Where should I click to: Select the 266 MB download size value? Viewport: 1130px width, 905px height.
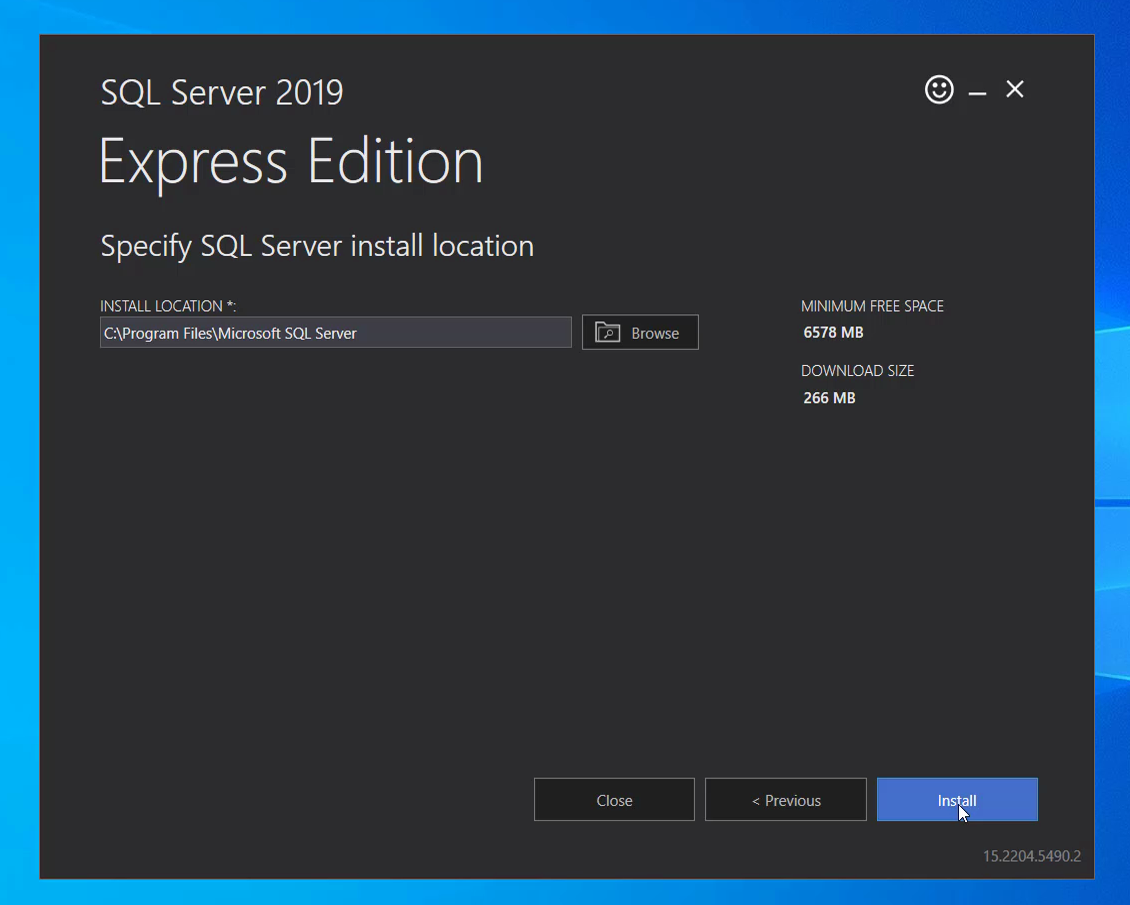tap(829, 398)
